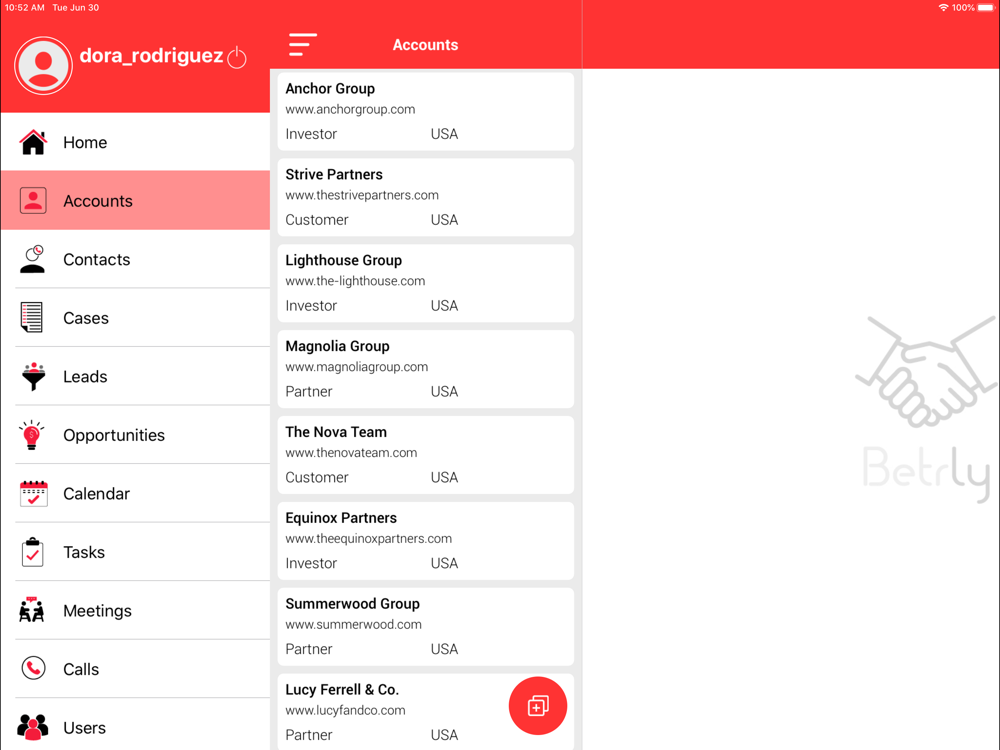Click the power logout icon
Image resolution: width=1000 pixels, height=750 pixels.
(237, 57)
